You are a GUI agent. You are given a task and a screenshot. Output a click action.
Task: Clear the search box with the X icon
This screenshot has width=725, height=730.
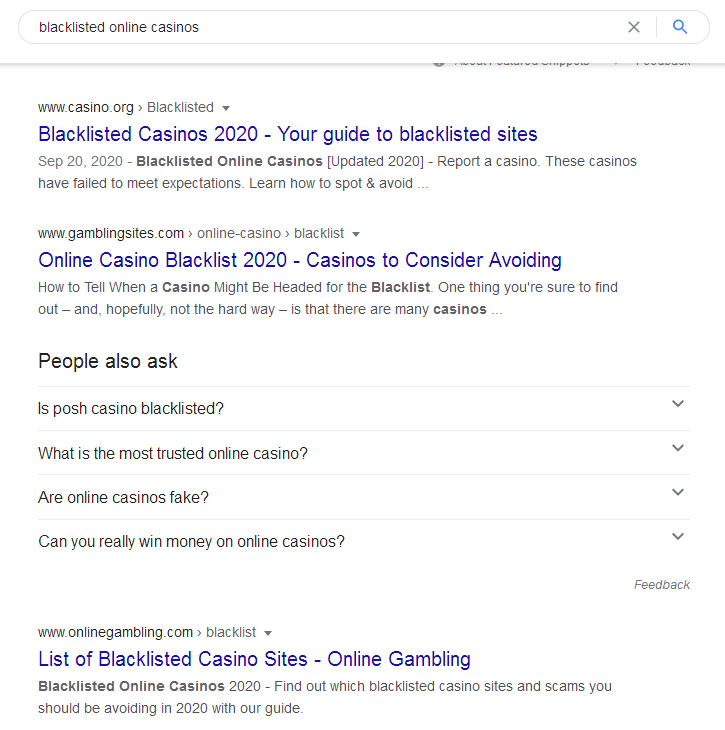pos(634,27)
